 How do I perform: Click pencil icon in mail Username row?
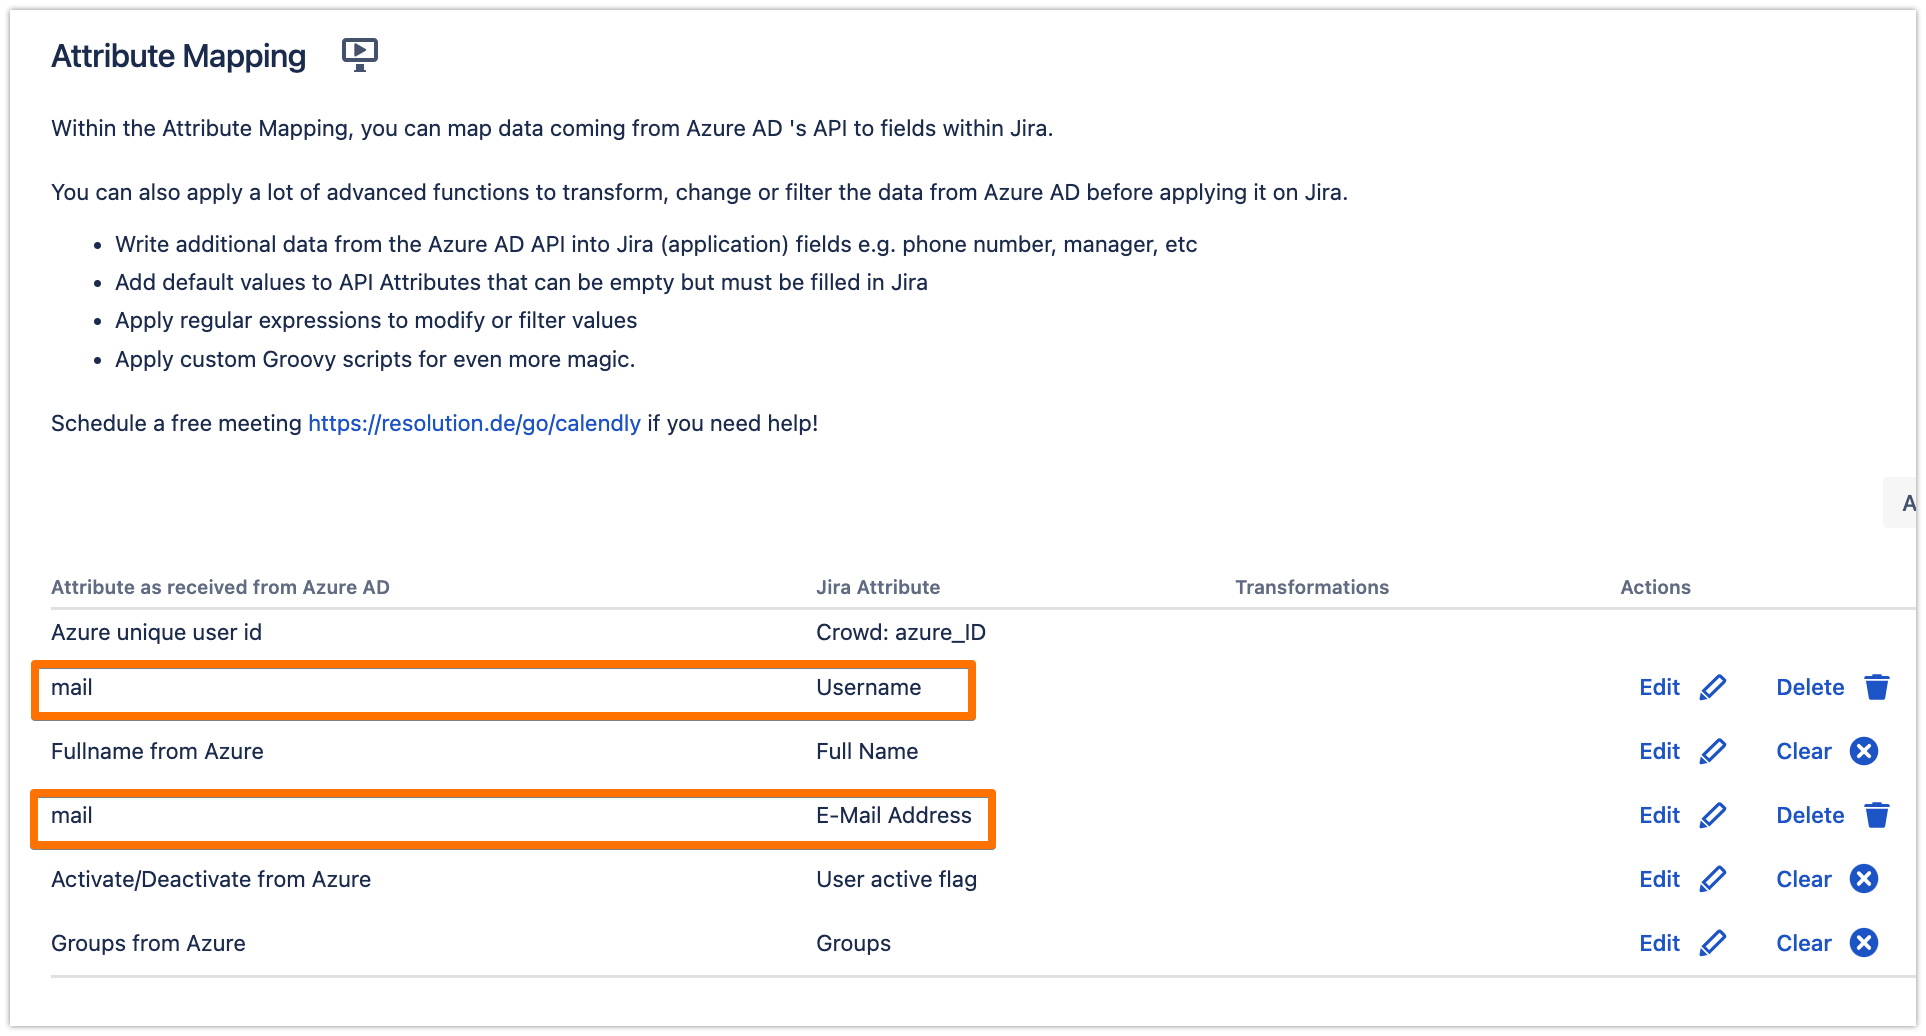(1713, 687)
